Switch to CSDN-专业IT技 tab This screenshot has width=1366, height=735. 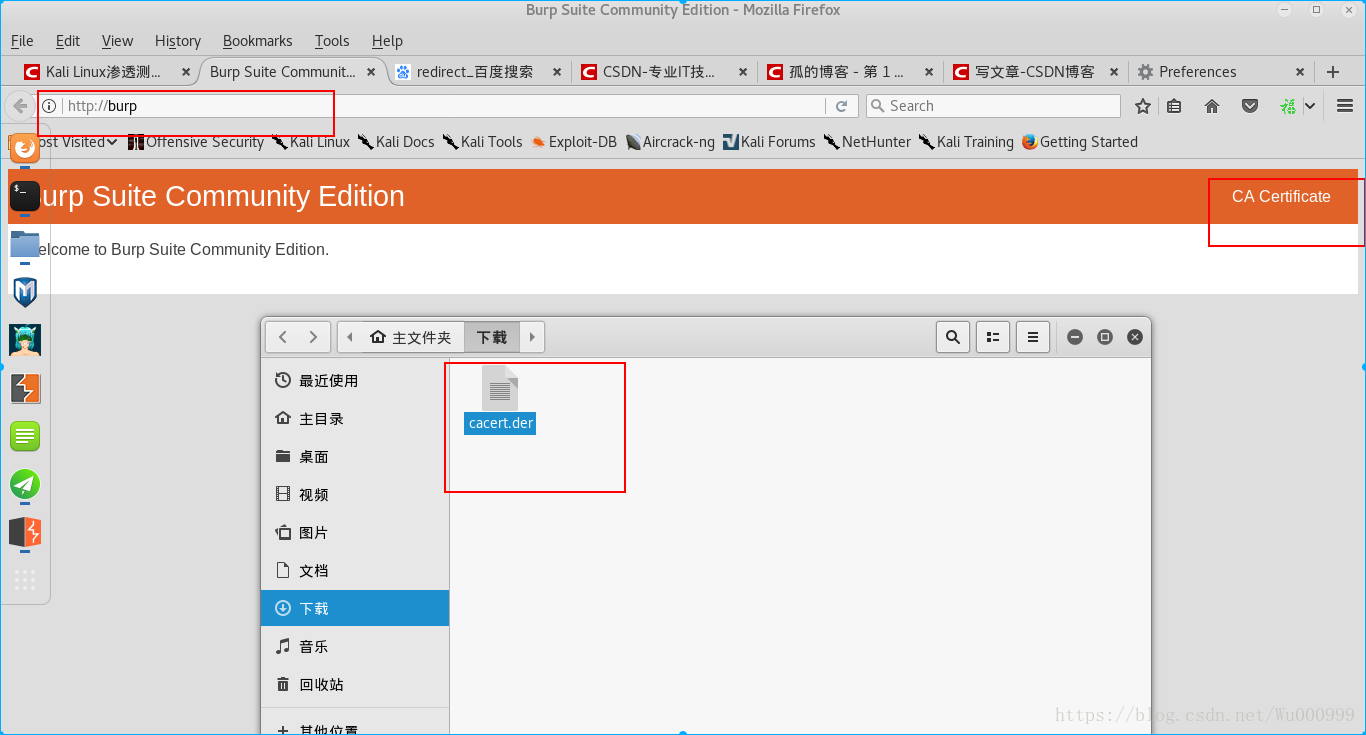pyautogui.click(x=665, y=72)
